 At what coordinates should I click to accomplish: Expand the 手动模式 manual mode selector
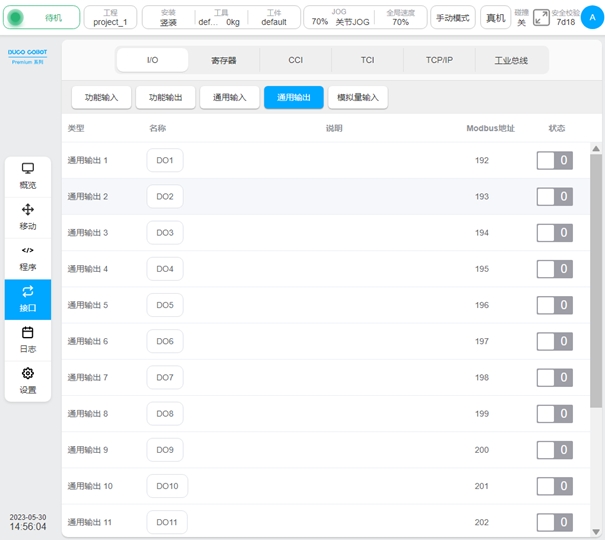point(453,18)
